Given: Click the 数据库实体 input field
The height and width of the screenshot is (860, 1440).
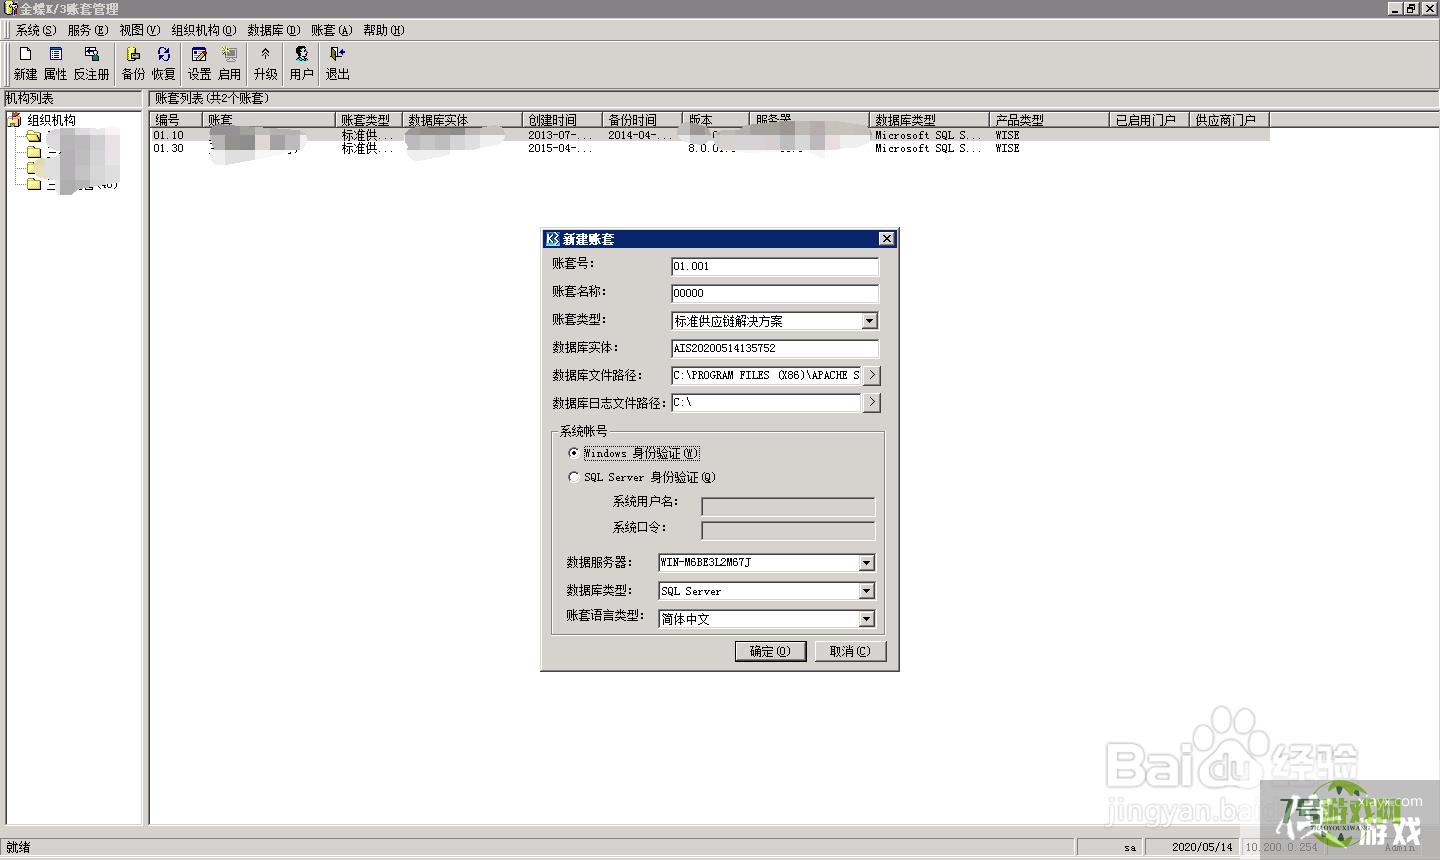Looking at the screenshot, I should [x=775, y=348].
